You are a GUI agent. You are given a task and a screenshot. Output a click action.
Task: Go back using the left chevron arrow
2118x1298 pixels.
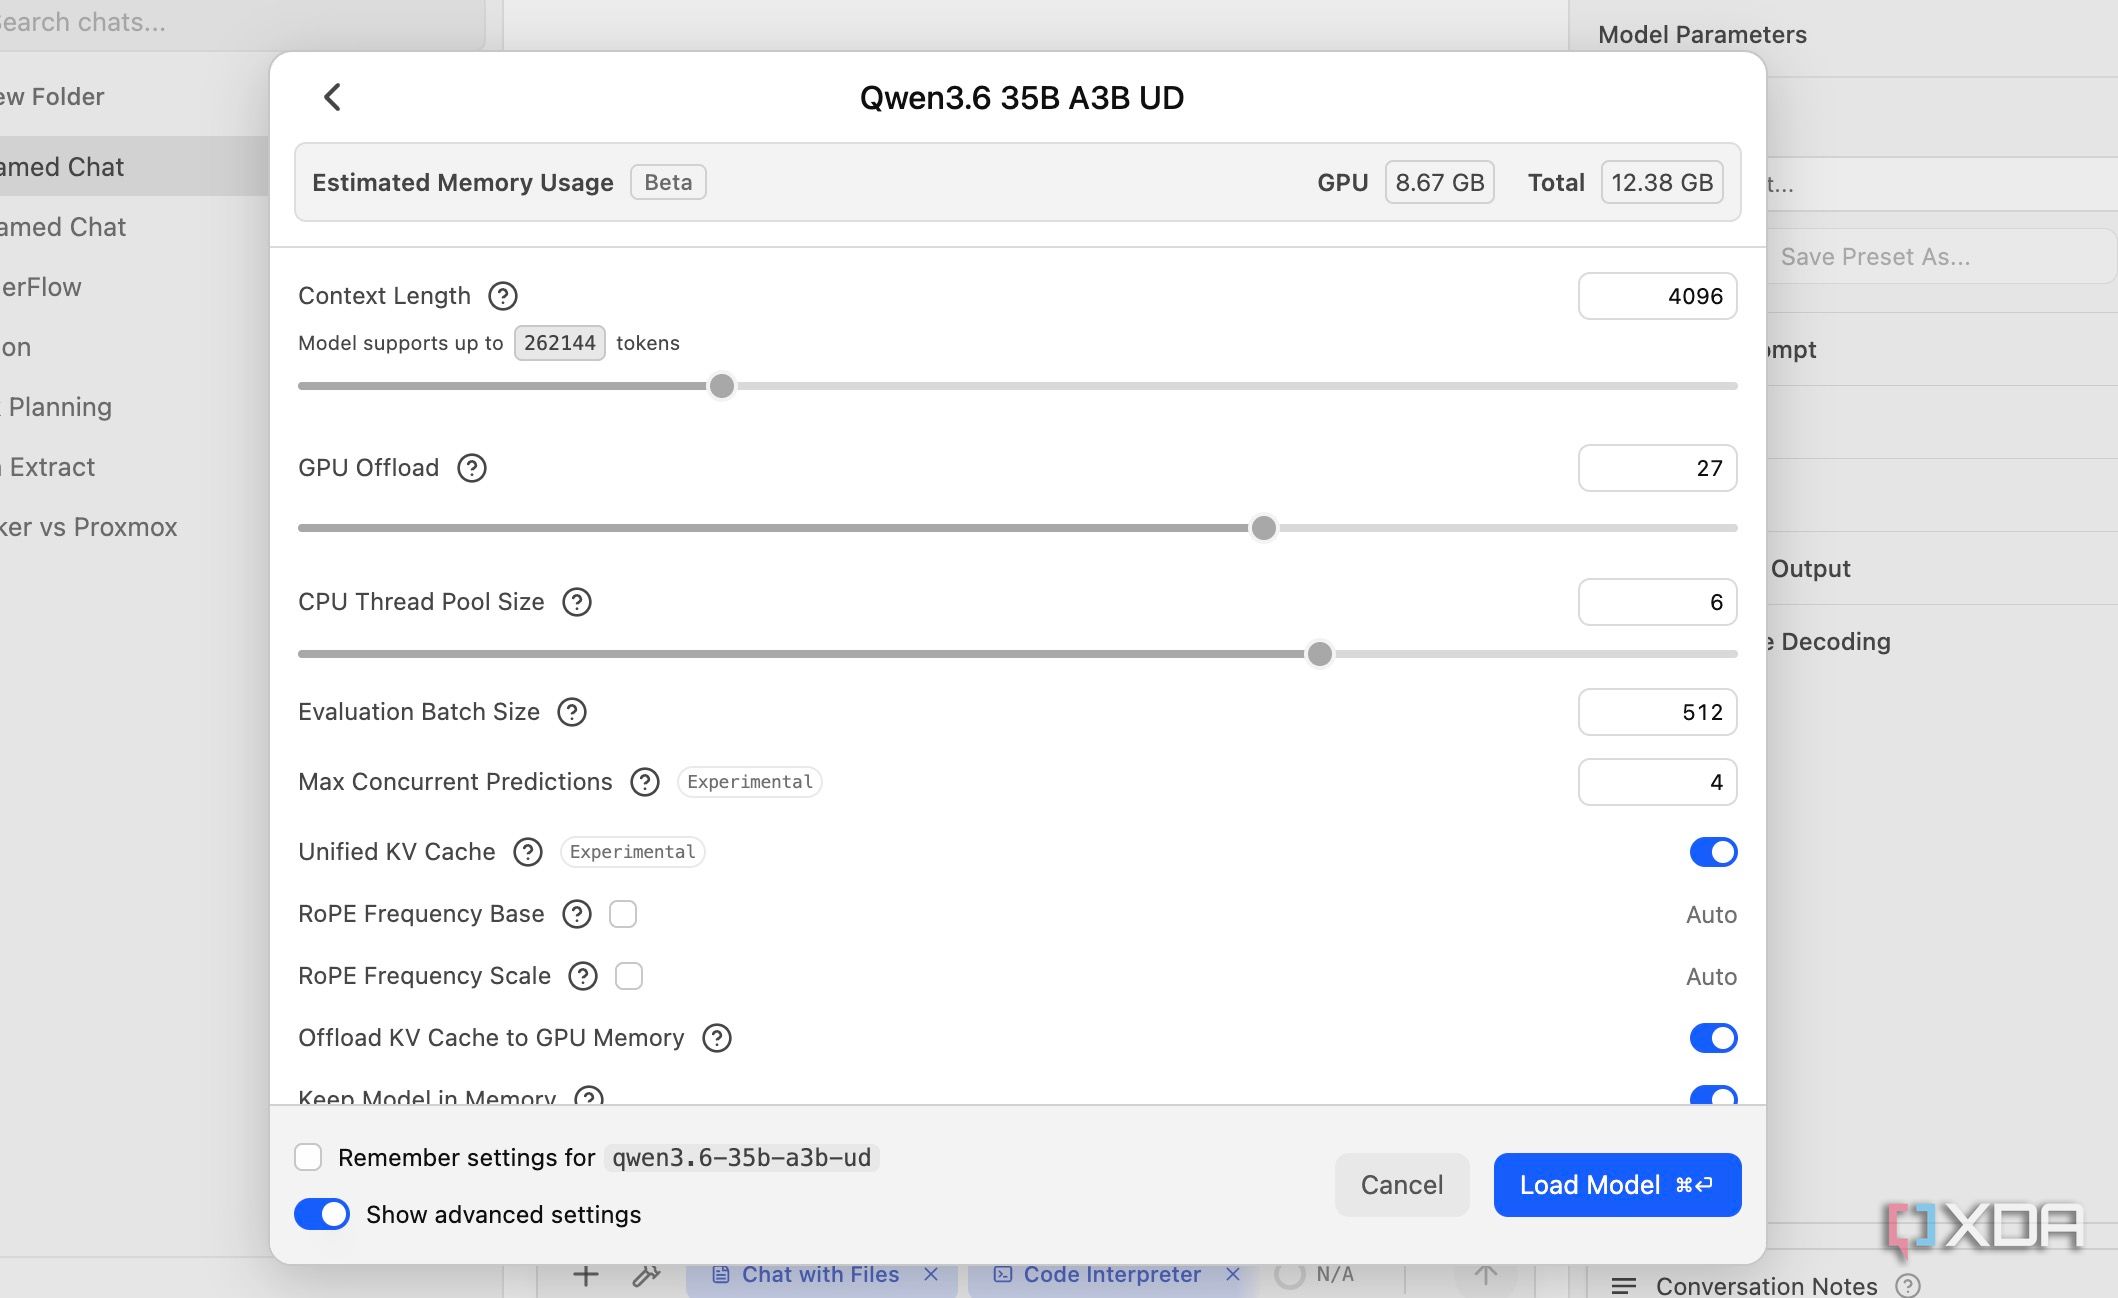[x=333, y=97]
